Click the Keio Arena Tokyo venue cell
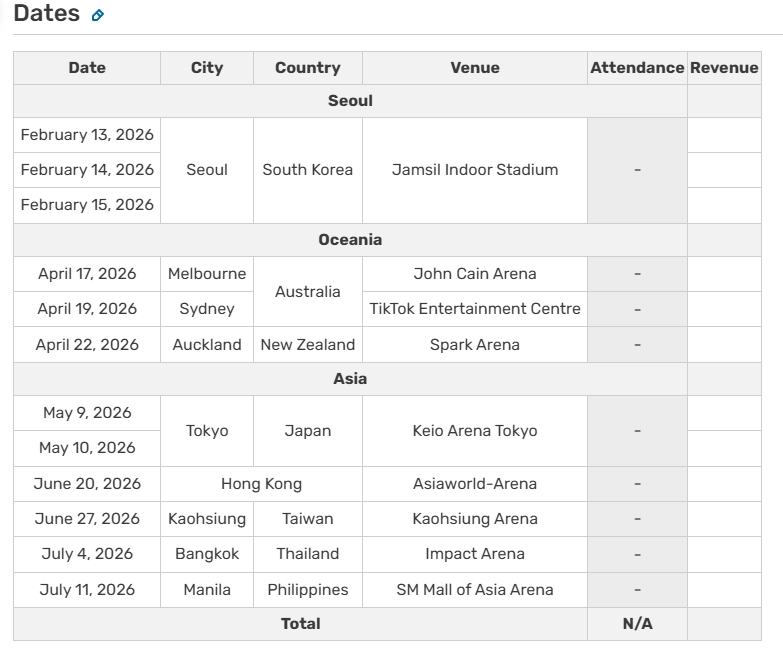783x654 pixels. pyautogui.click(x=475, y=431)
